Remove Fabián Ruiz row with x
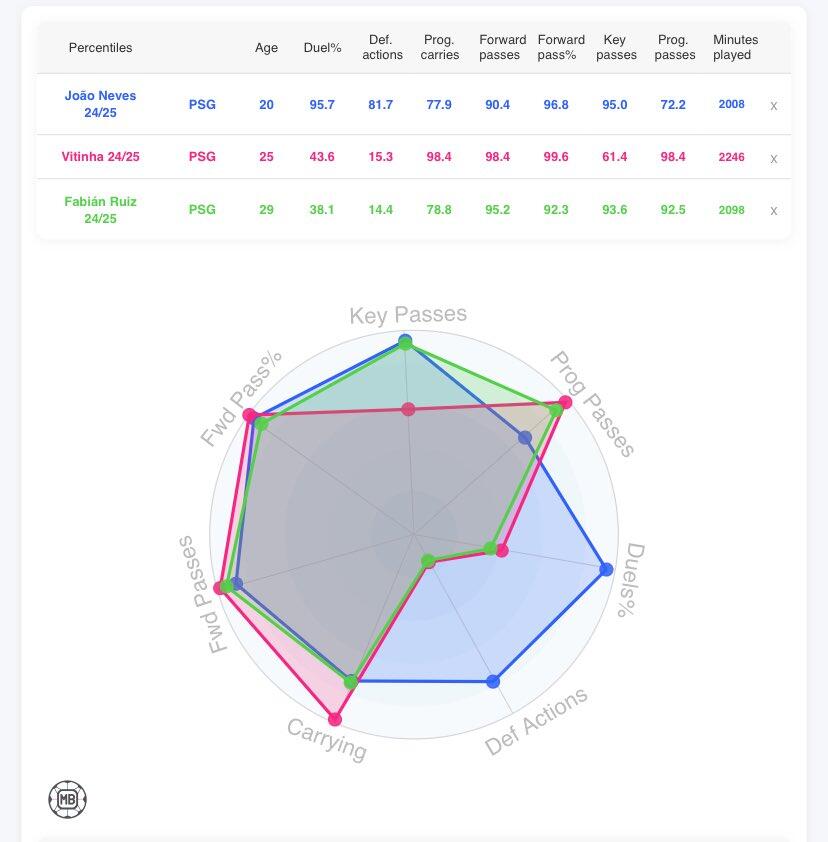Screen dimensions: 828x842 point(773,210)
